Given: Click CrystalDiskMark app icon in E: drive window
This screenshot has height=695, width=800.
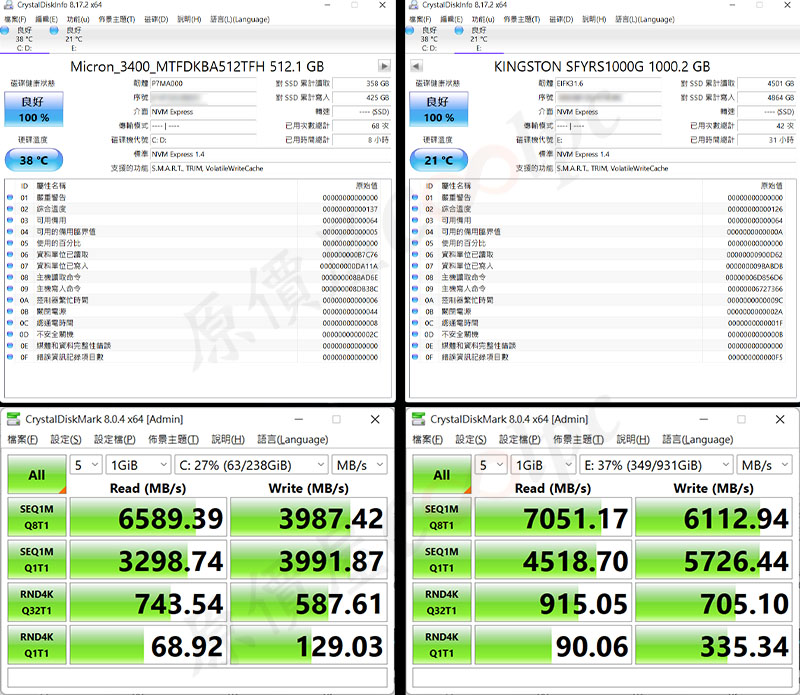Looking at the screenshot, I should pos(418,419).
